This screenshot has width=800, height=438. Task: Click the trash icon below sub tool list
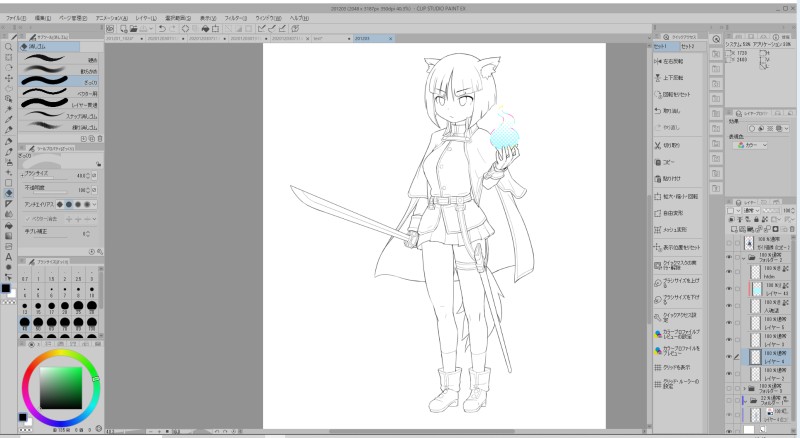click(100, 138)
